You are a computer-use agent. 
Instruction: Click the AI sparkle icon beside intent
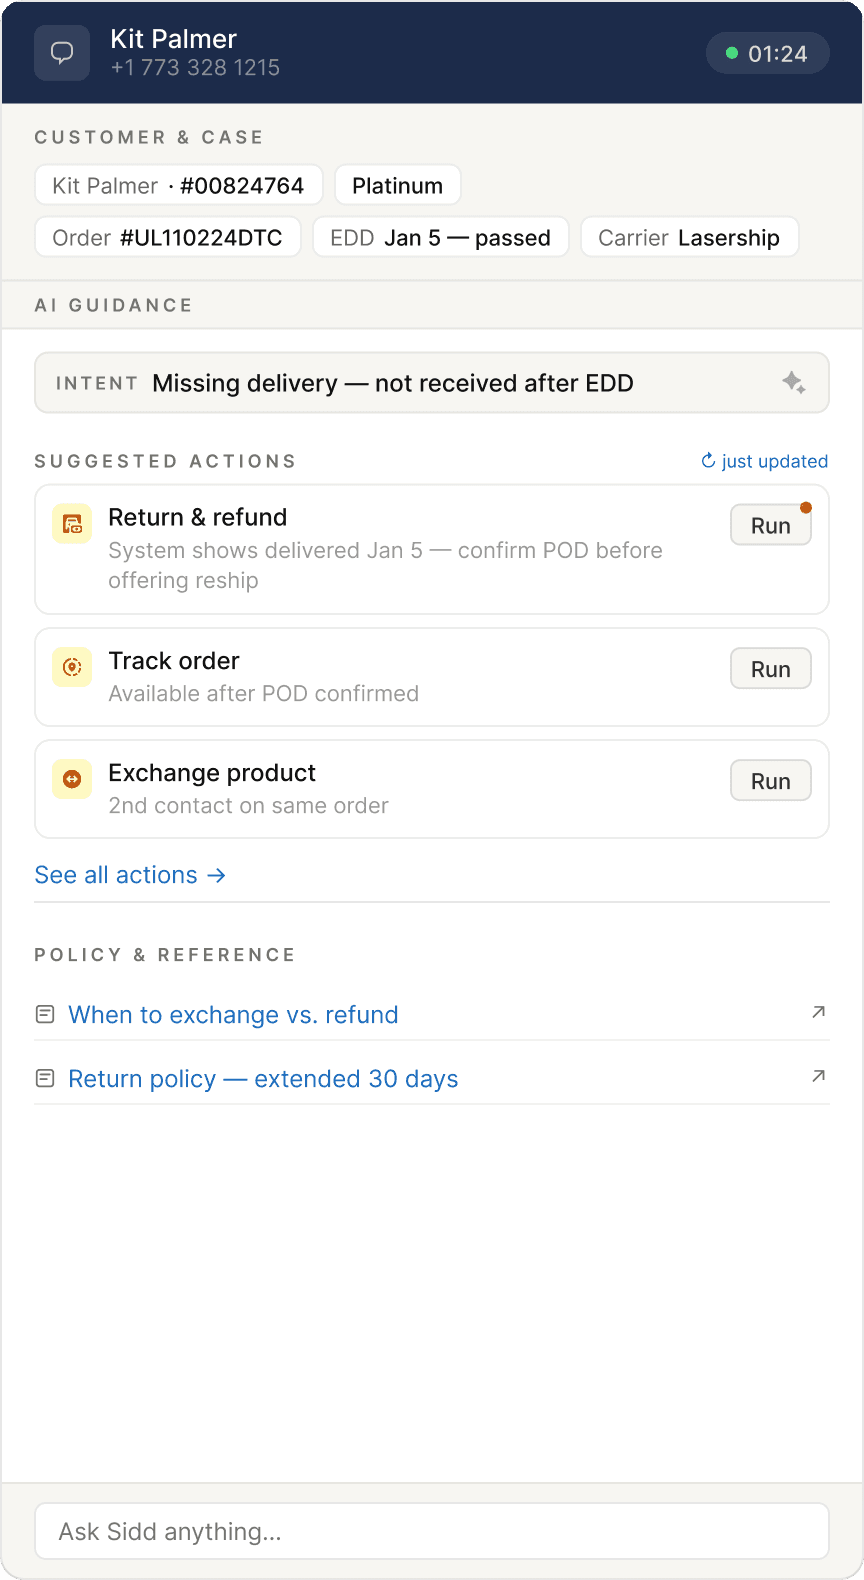tap(794, 382)
